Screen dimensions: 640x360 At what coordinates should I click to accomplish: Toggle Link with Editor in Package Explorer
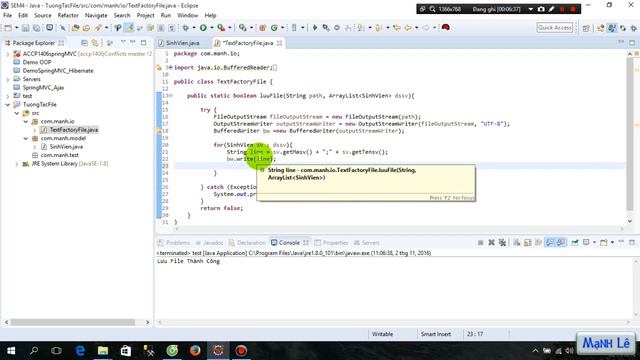click(95, 43)
